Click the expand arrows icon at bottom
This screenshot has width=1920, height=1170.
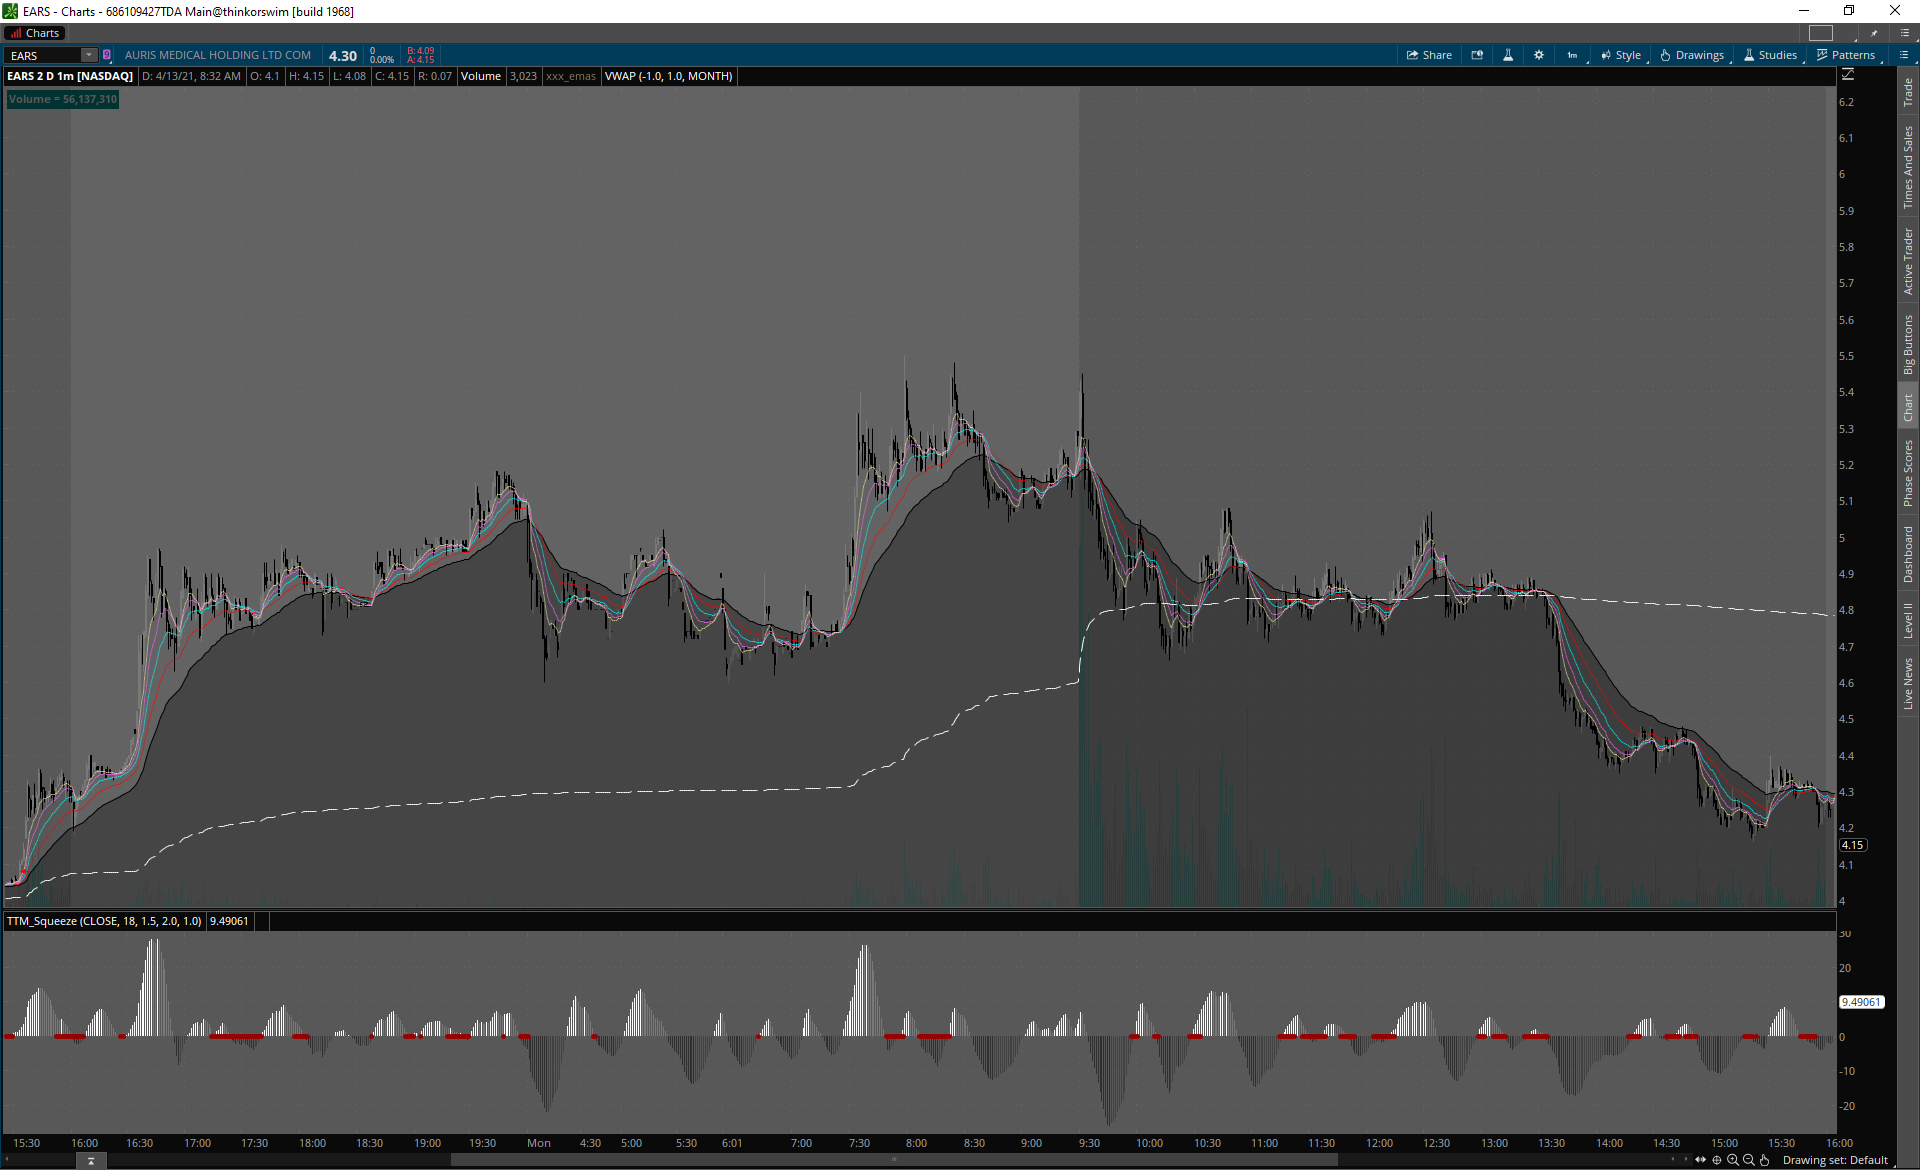click(1700, 1160)
